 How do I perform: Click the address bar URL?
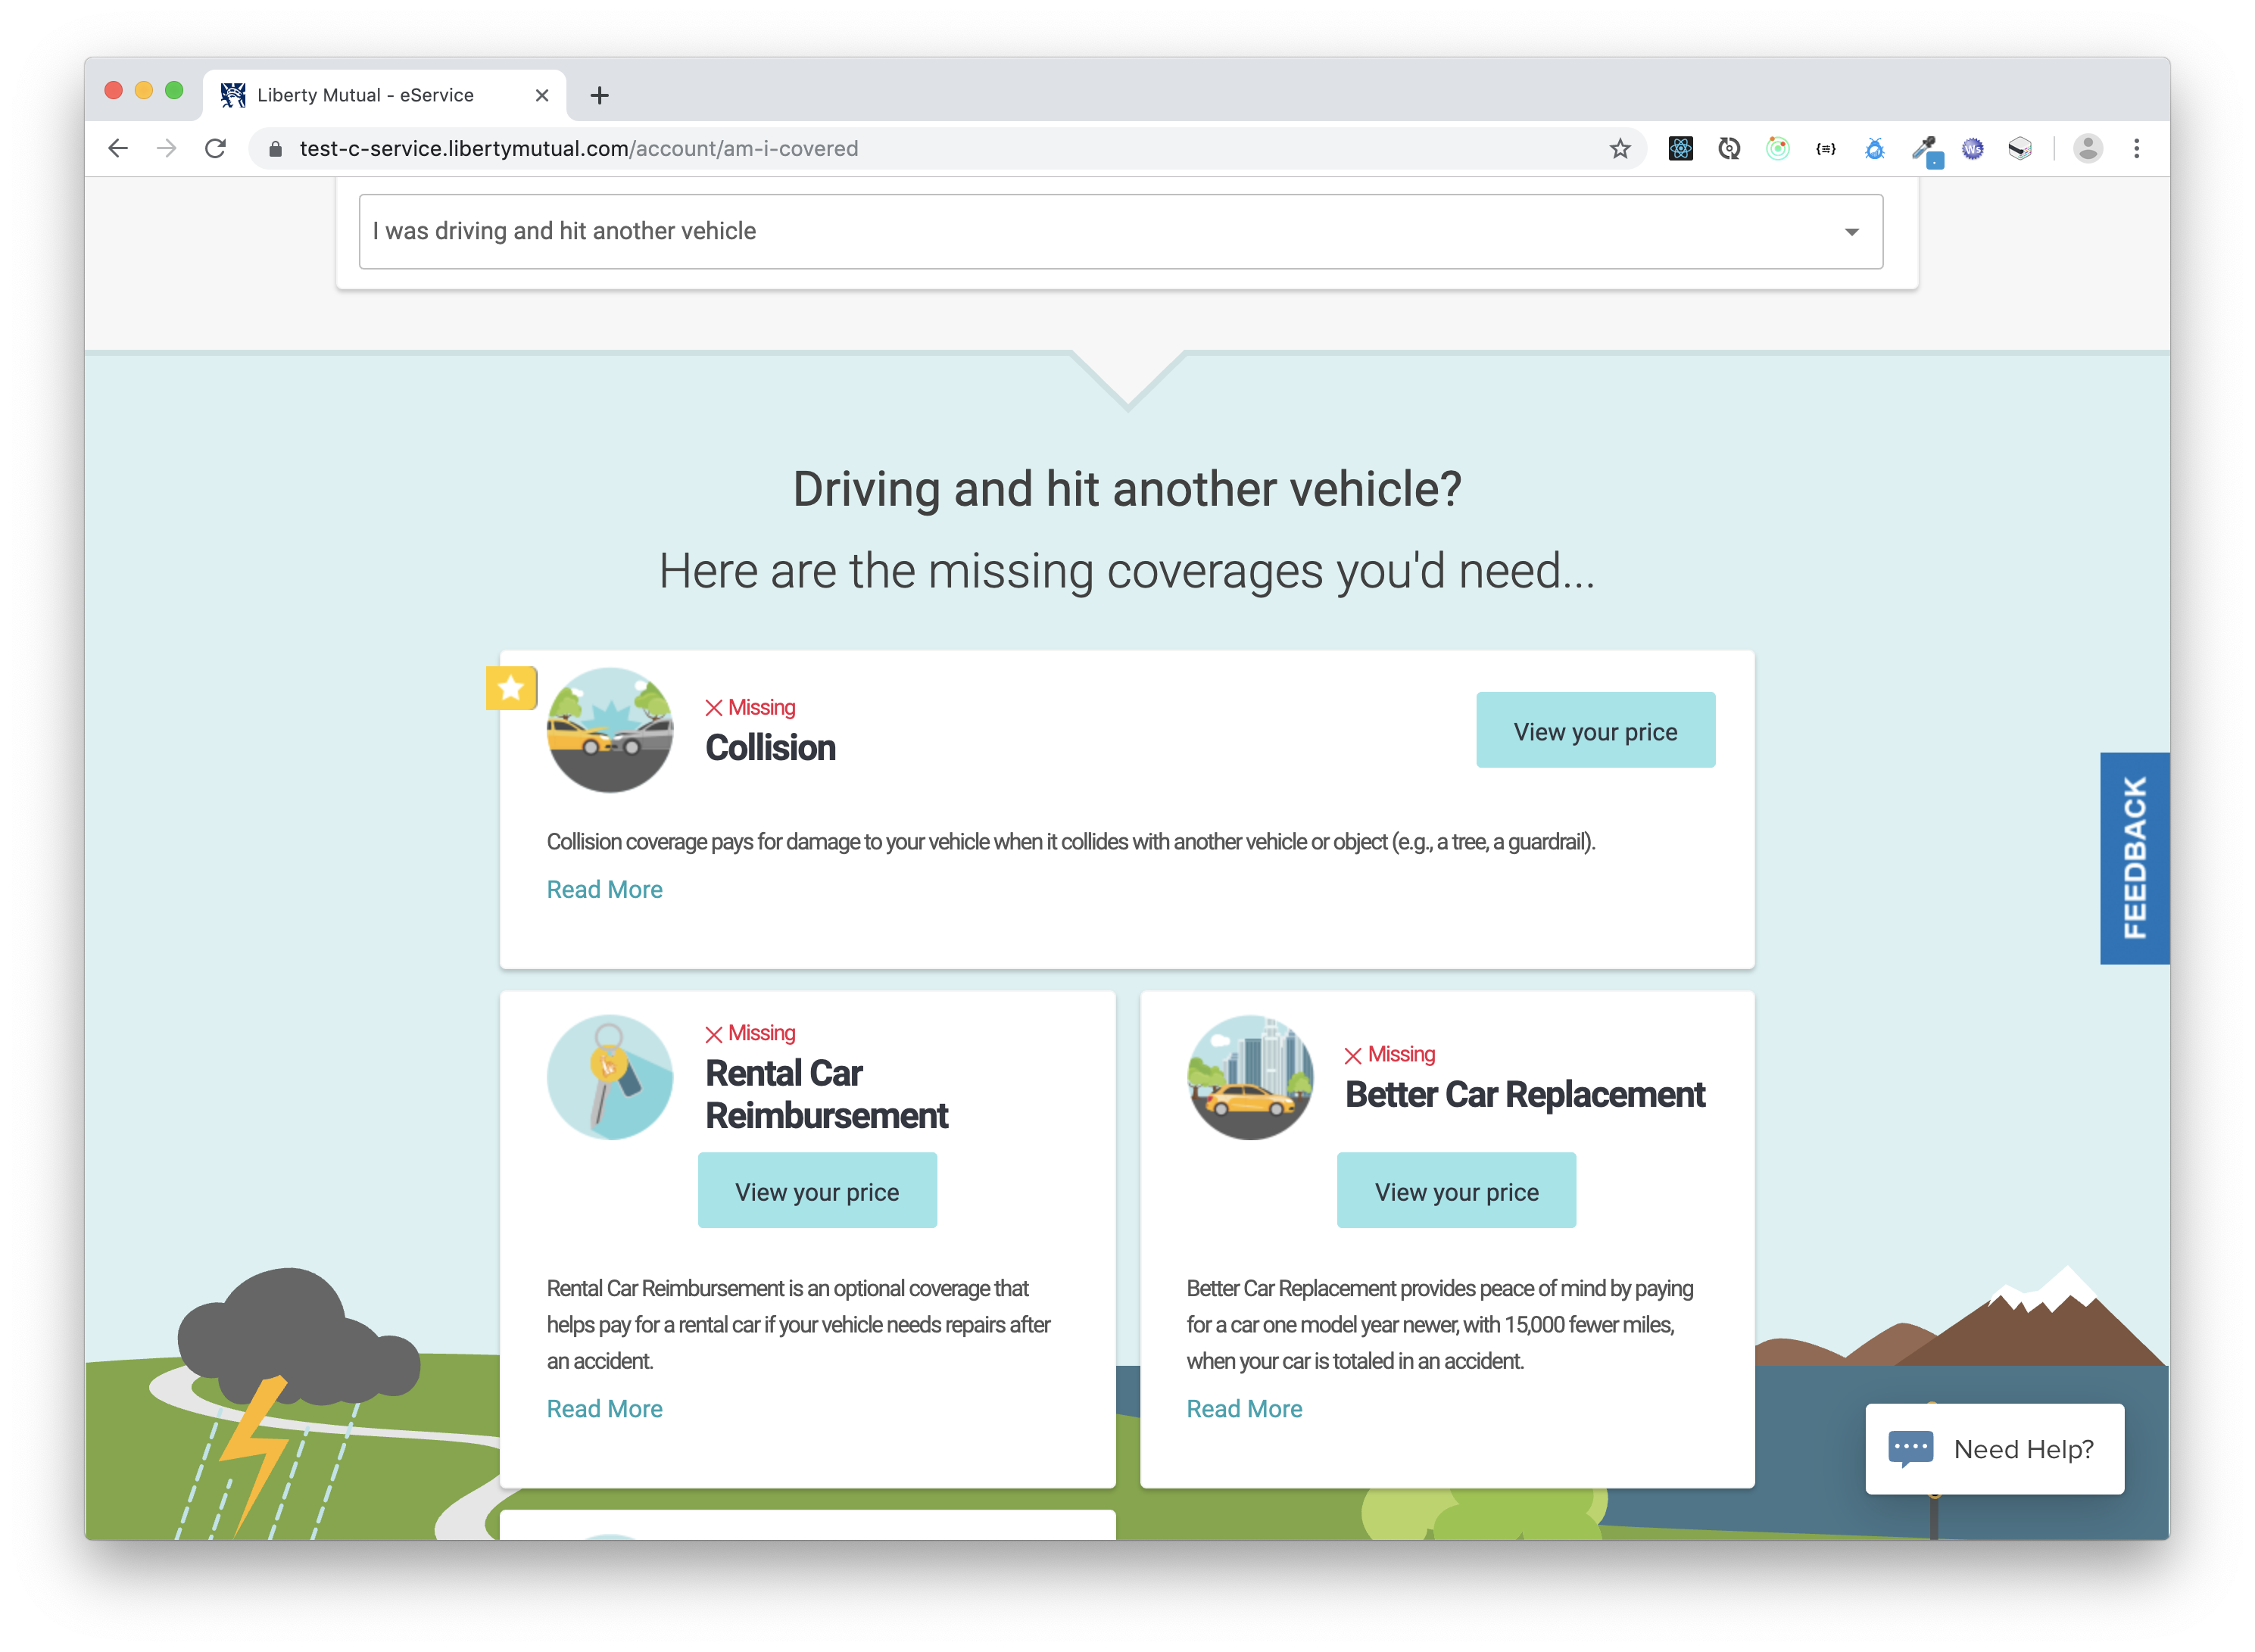578,149
